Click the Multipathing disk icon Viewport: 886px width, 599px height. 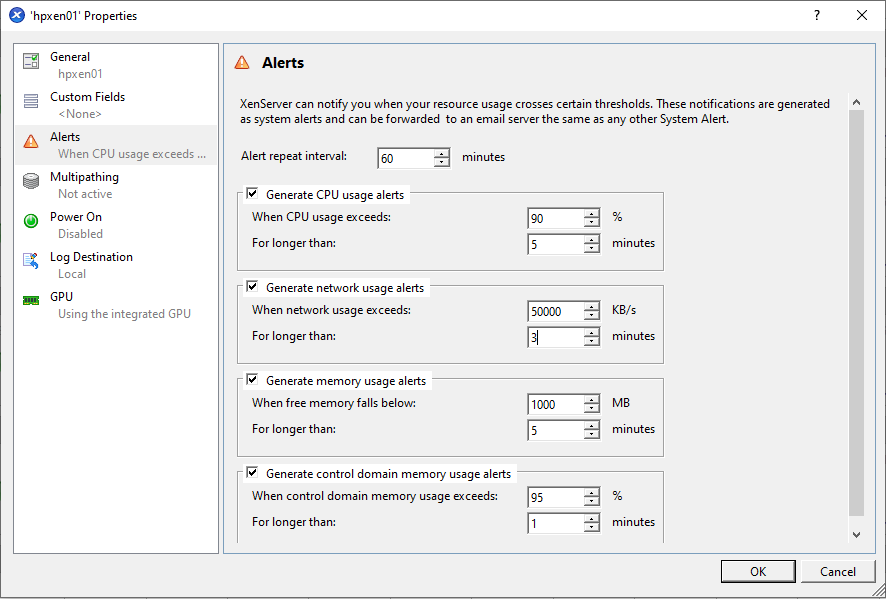pyautogui.click(x=32, y=182)
